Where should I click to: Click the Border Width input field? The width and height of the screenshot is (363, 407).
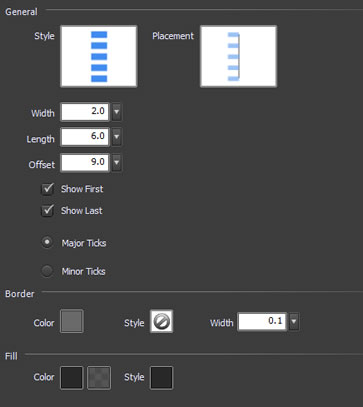point(262,321)
